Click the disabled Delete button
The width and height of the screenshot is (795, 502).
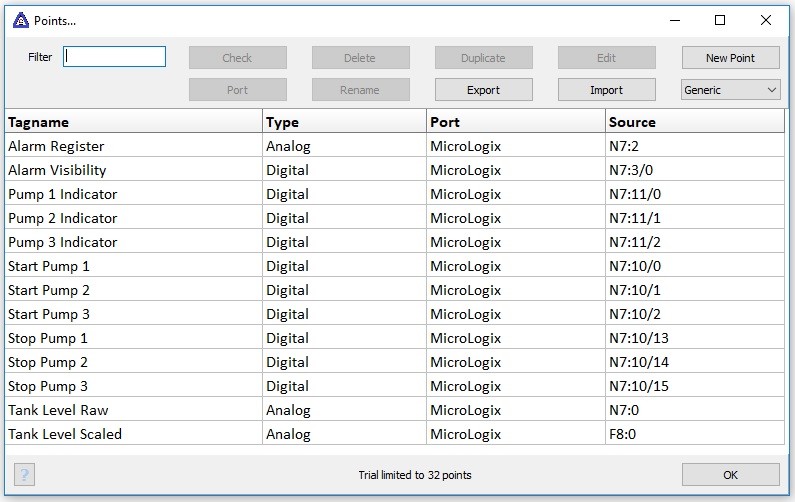(360, 58)
